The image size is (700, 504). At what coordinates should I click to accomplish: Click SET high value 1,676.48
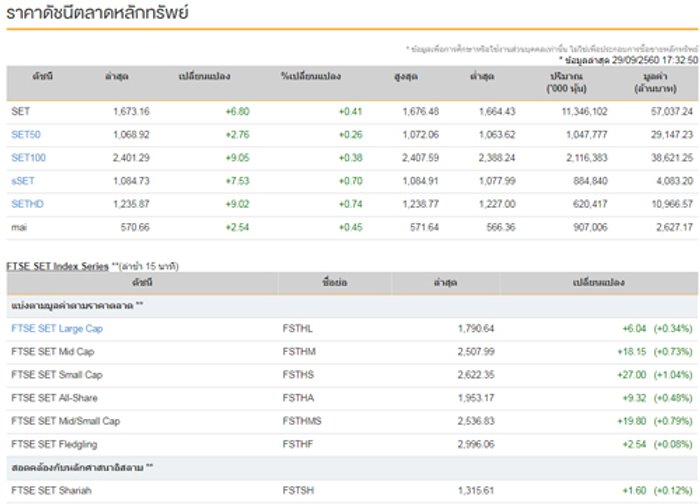pos(421,111)
